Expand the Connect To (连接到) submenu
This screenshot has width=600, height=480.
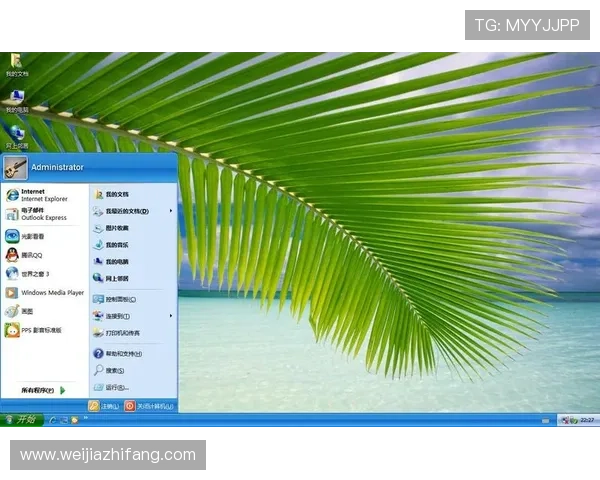(x=120, y=316)
